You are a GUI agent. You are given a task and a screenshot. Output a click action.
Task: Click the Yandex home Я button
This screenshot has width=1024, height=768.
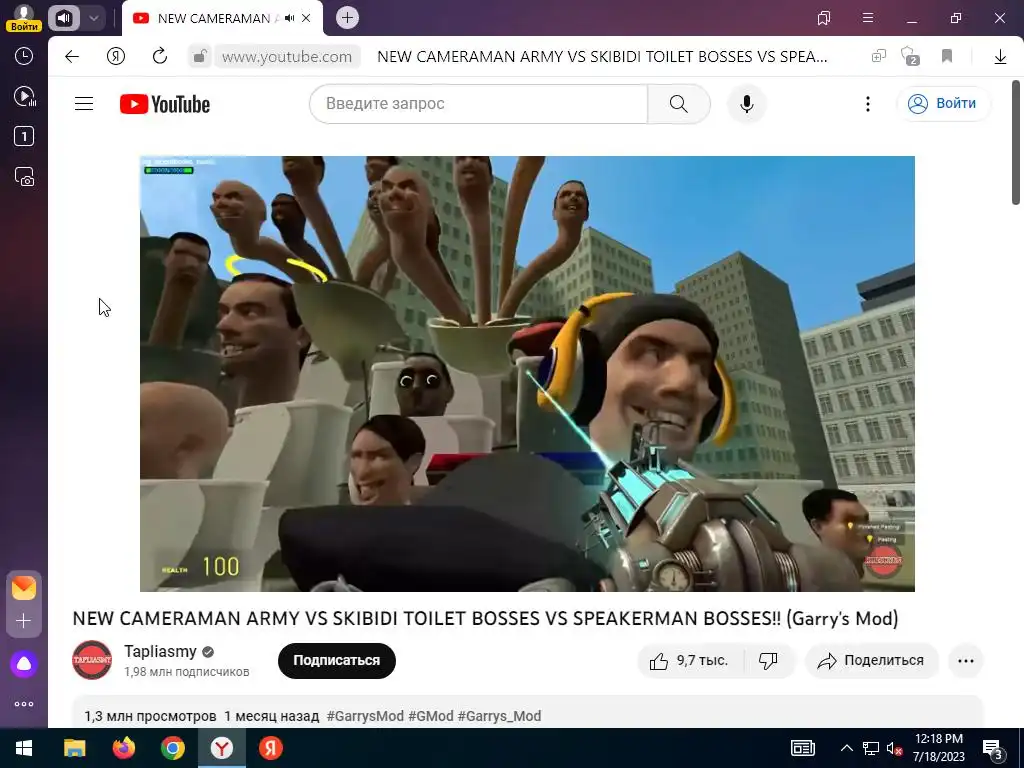[116, 57]
